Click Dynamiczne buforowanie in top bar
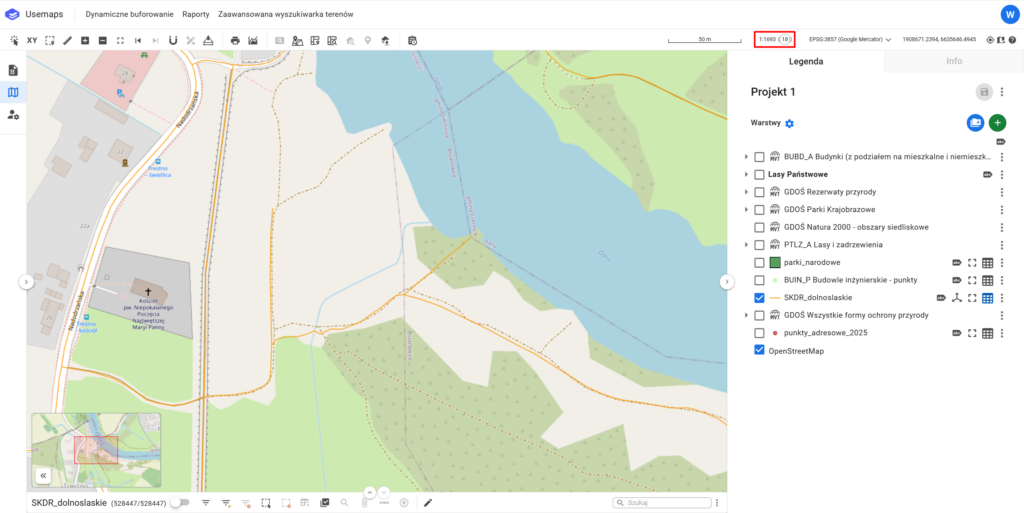1024x513 pixels. (129, 15)
